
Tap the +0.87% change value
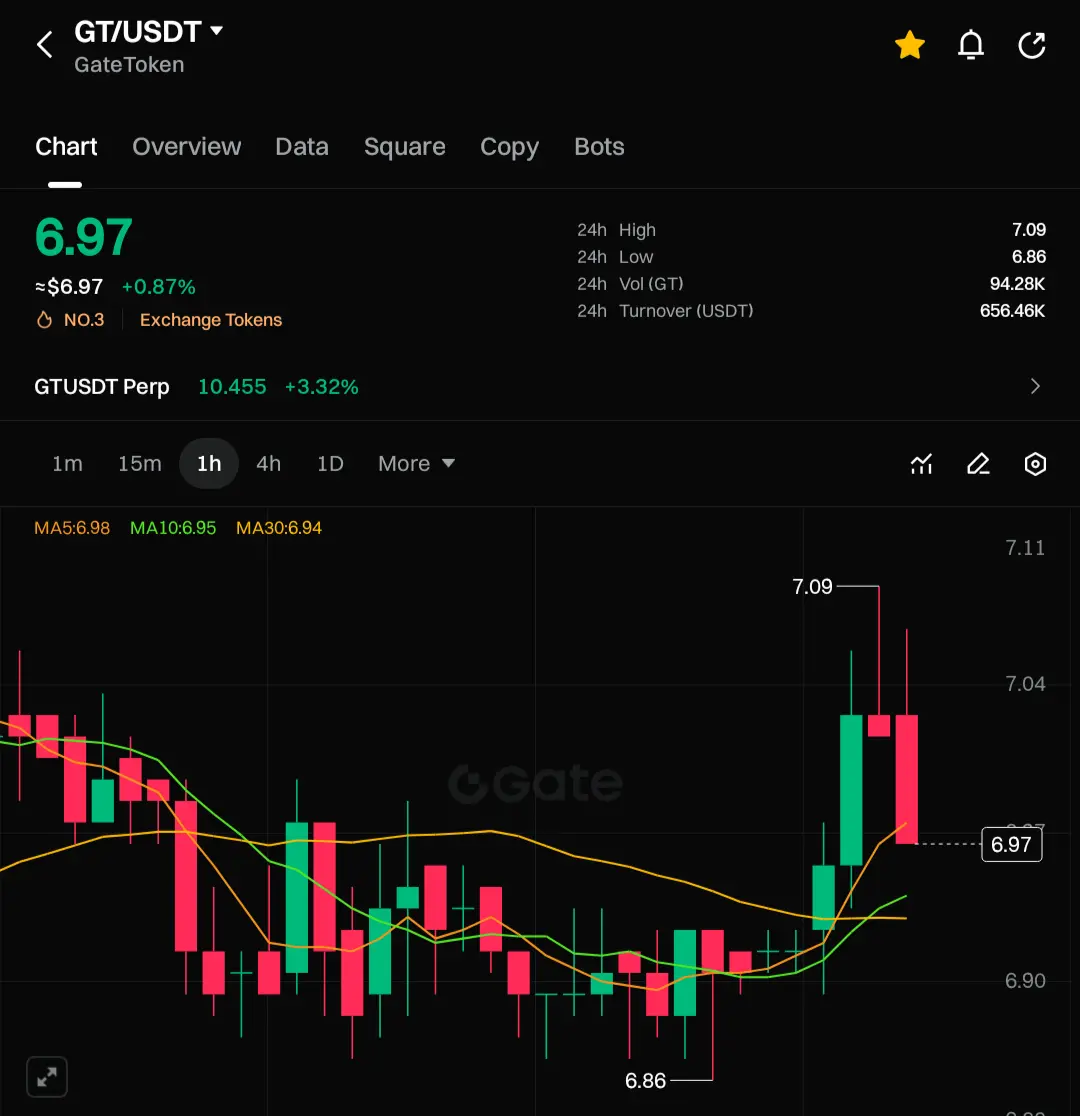pos(158,287)
